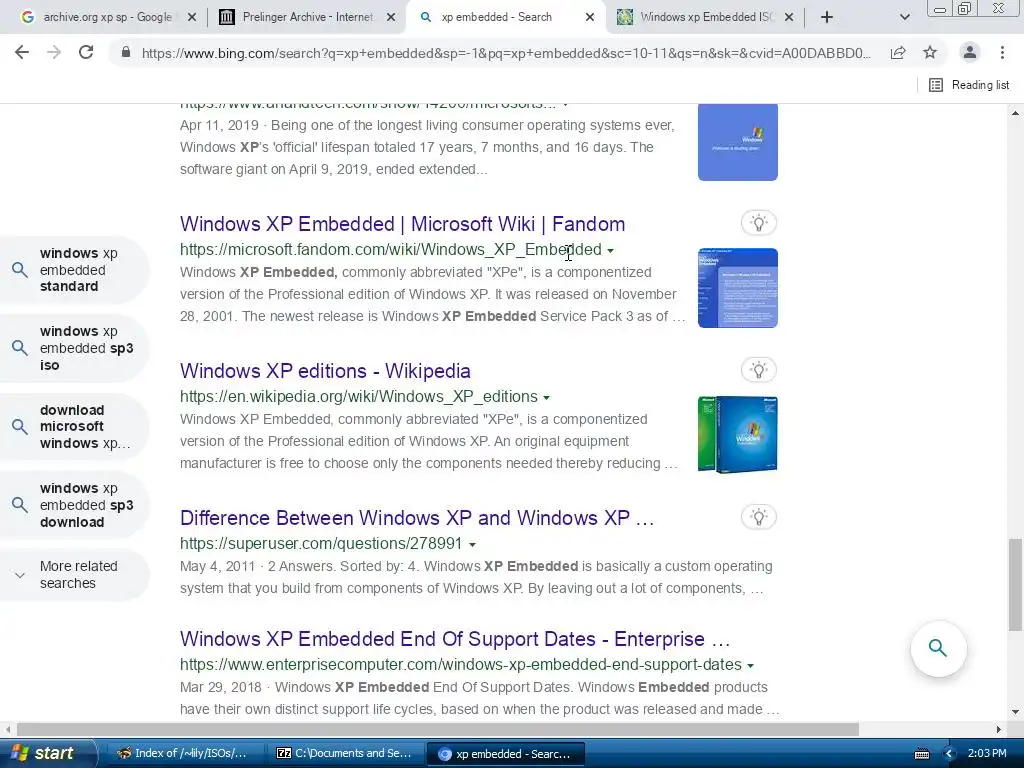Open the Reading list panel

coord(969,85)
